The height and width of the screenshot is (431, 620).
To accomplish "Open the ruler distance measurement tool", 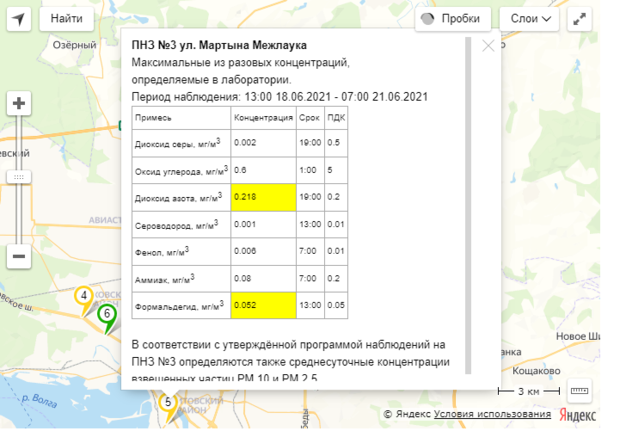I will (x=580, y=390).
